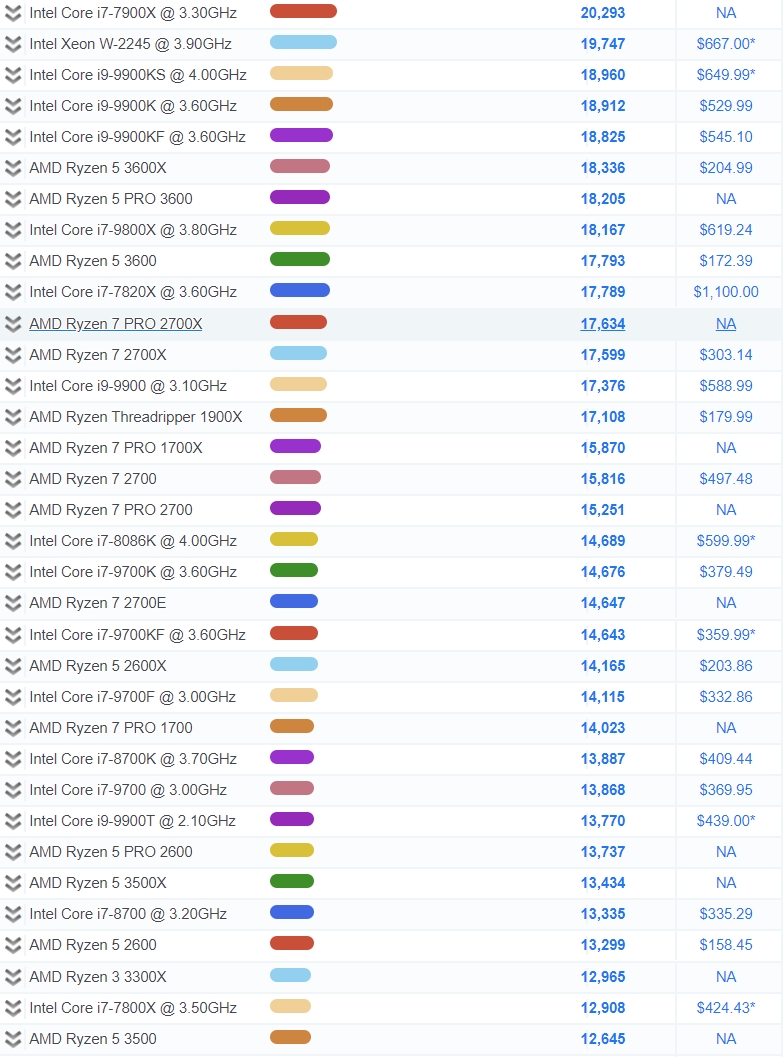The image size is (783, 1057).
Task: Click the NA price for Ryzen 7 PRO 2700X
Action: tap(726, 324)
